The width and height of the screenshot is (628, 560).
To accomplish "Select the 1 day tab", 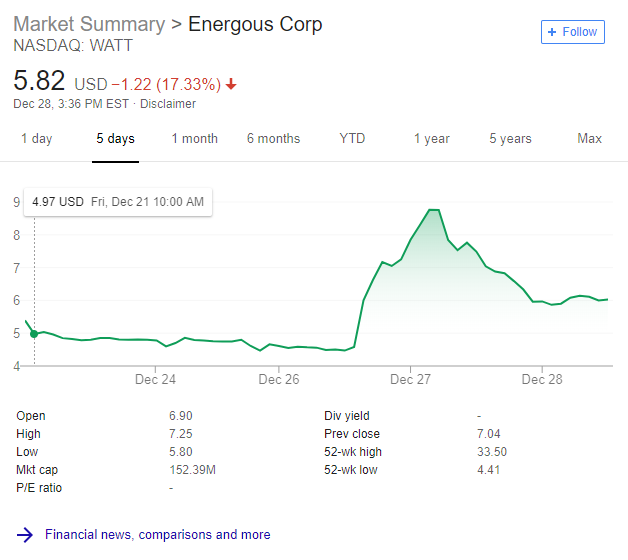I will 37,139.
